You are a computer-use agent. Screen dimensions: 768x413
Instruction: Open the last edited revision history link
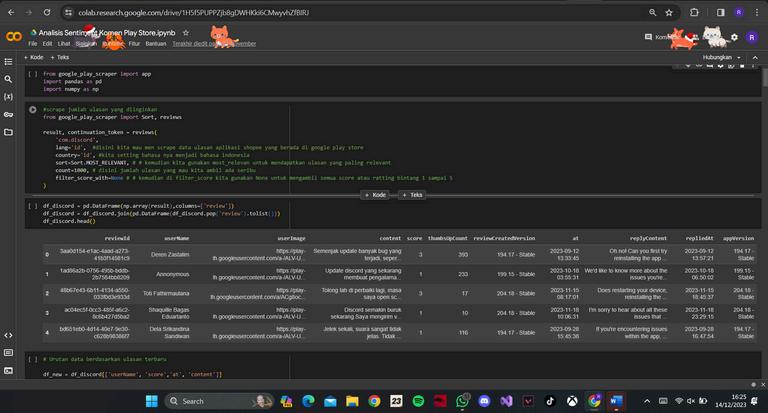click(x=214, y=44)
